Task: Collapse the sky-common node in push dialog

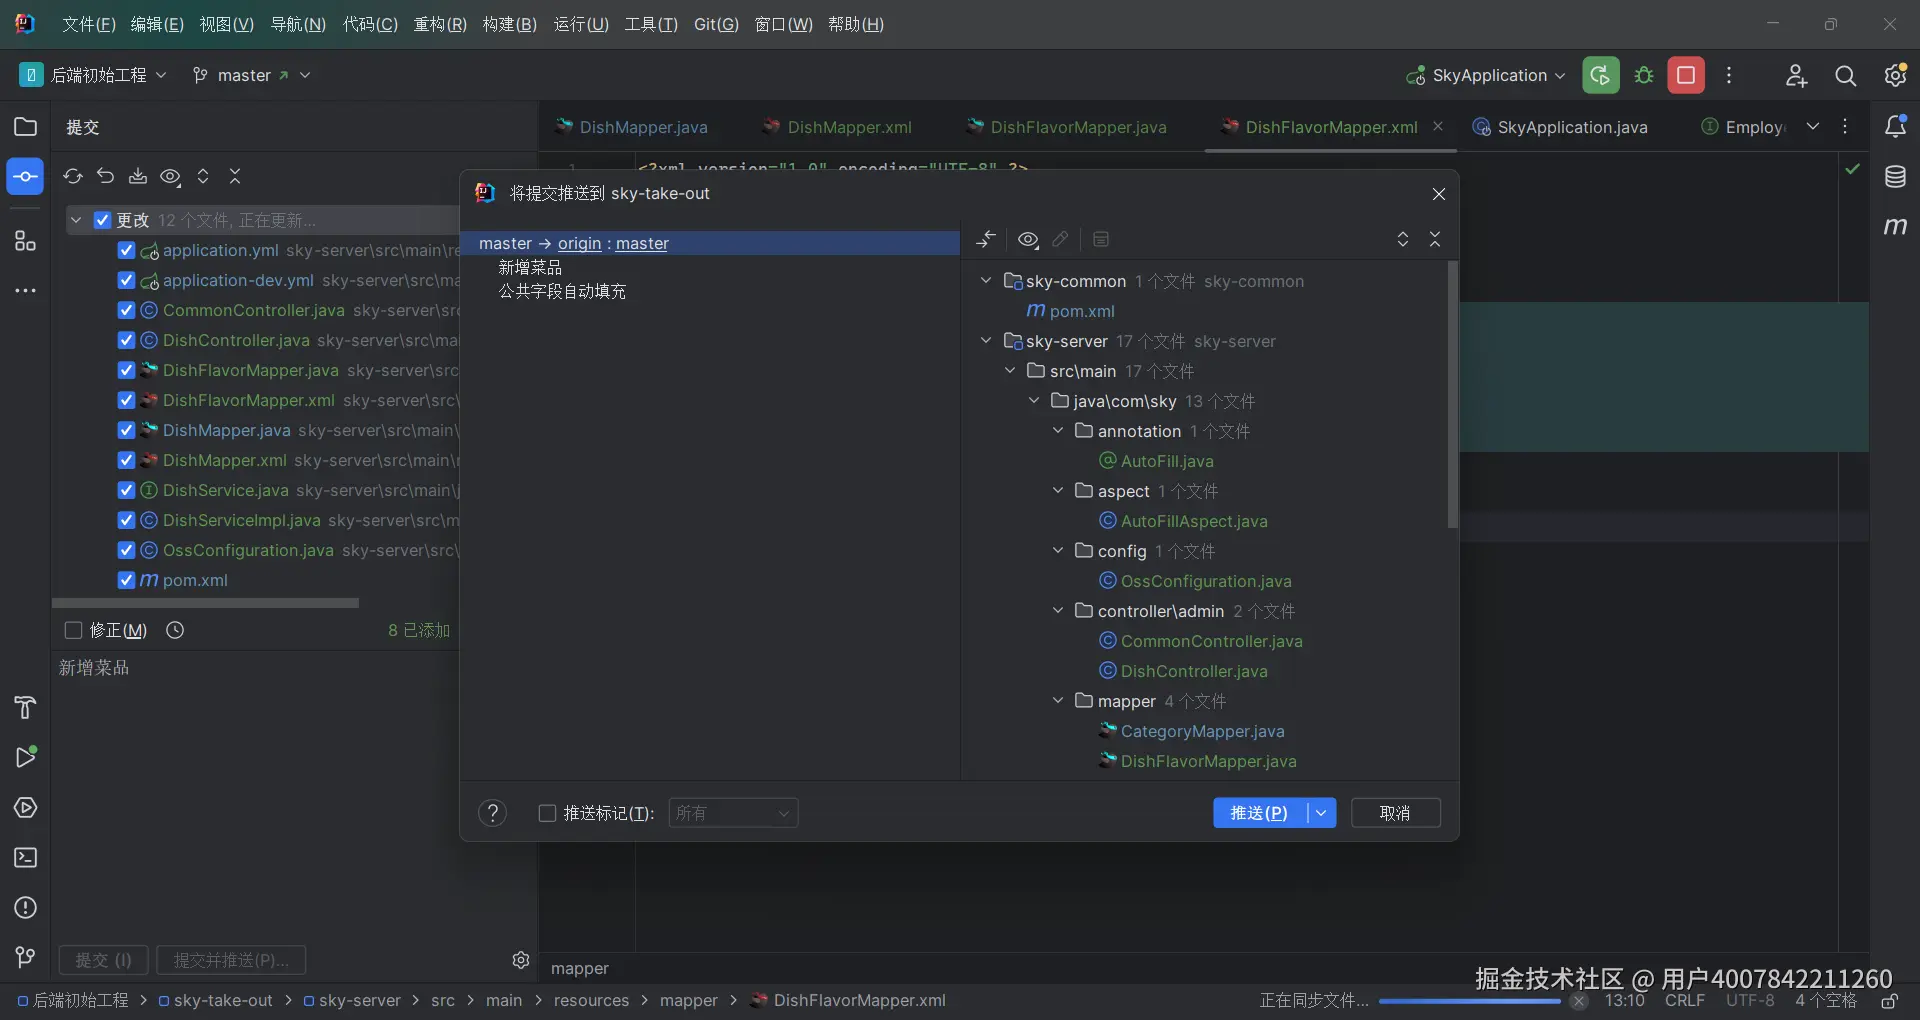Action: coord(986,281)
